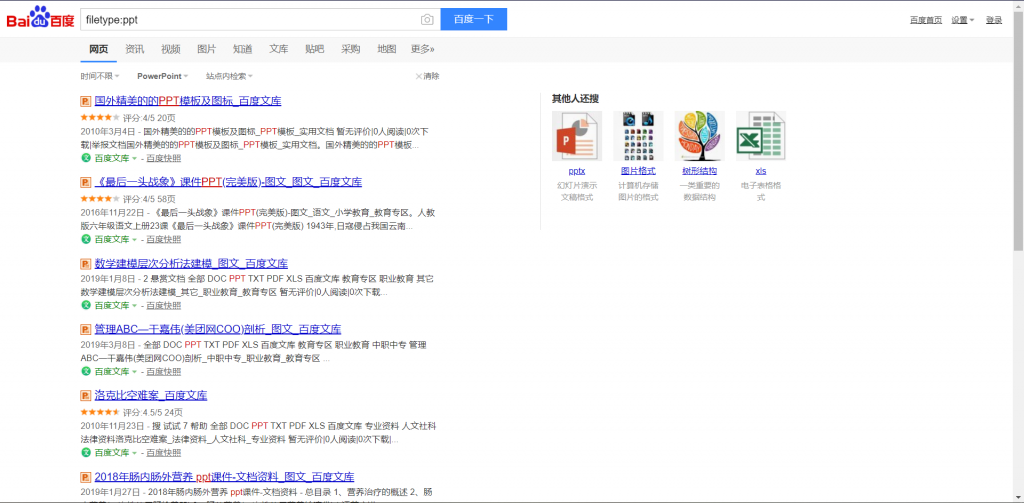This screenshot has height=503, width=1024.
Task: Expand 百度文库 arrow under 管理ABC result
Action: pos(134,372)
